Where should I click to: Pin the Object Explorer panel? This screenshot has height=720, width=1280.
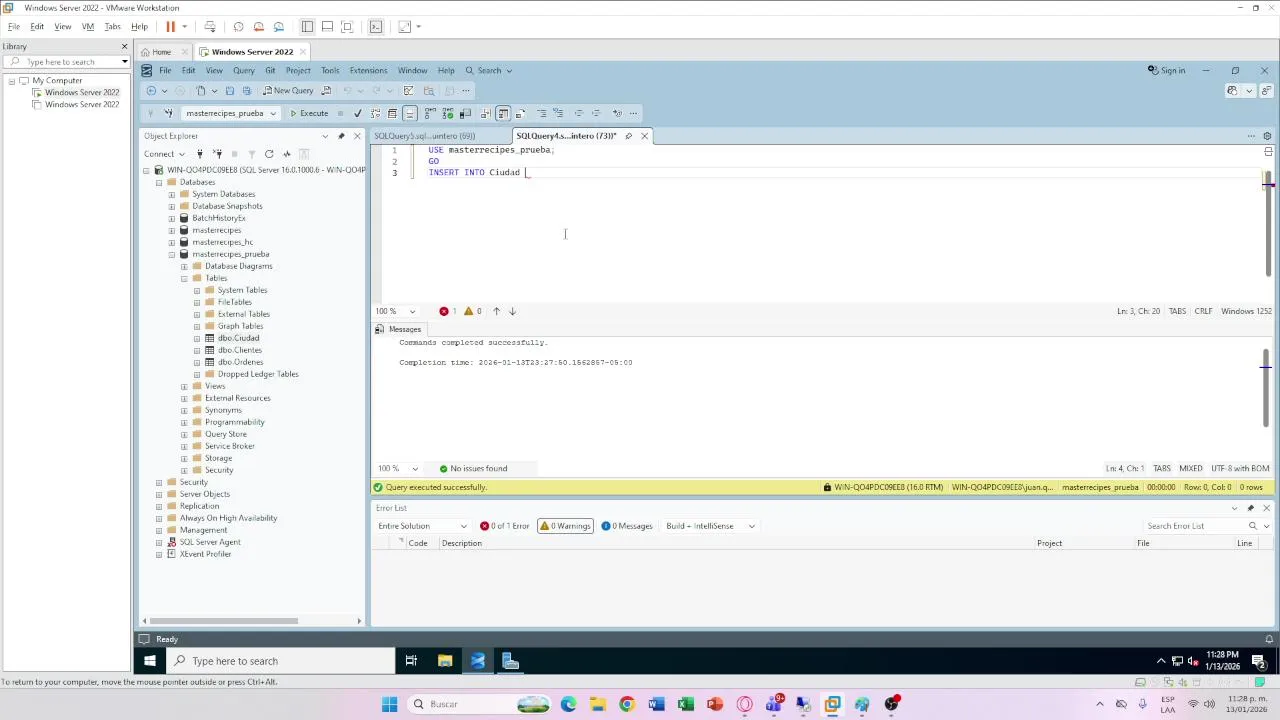point(341,136)
